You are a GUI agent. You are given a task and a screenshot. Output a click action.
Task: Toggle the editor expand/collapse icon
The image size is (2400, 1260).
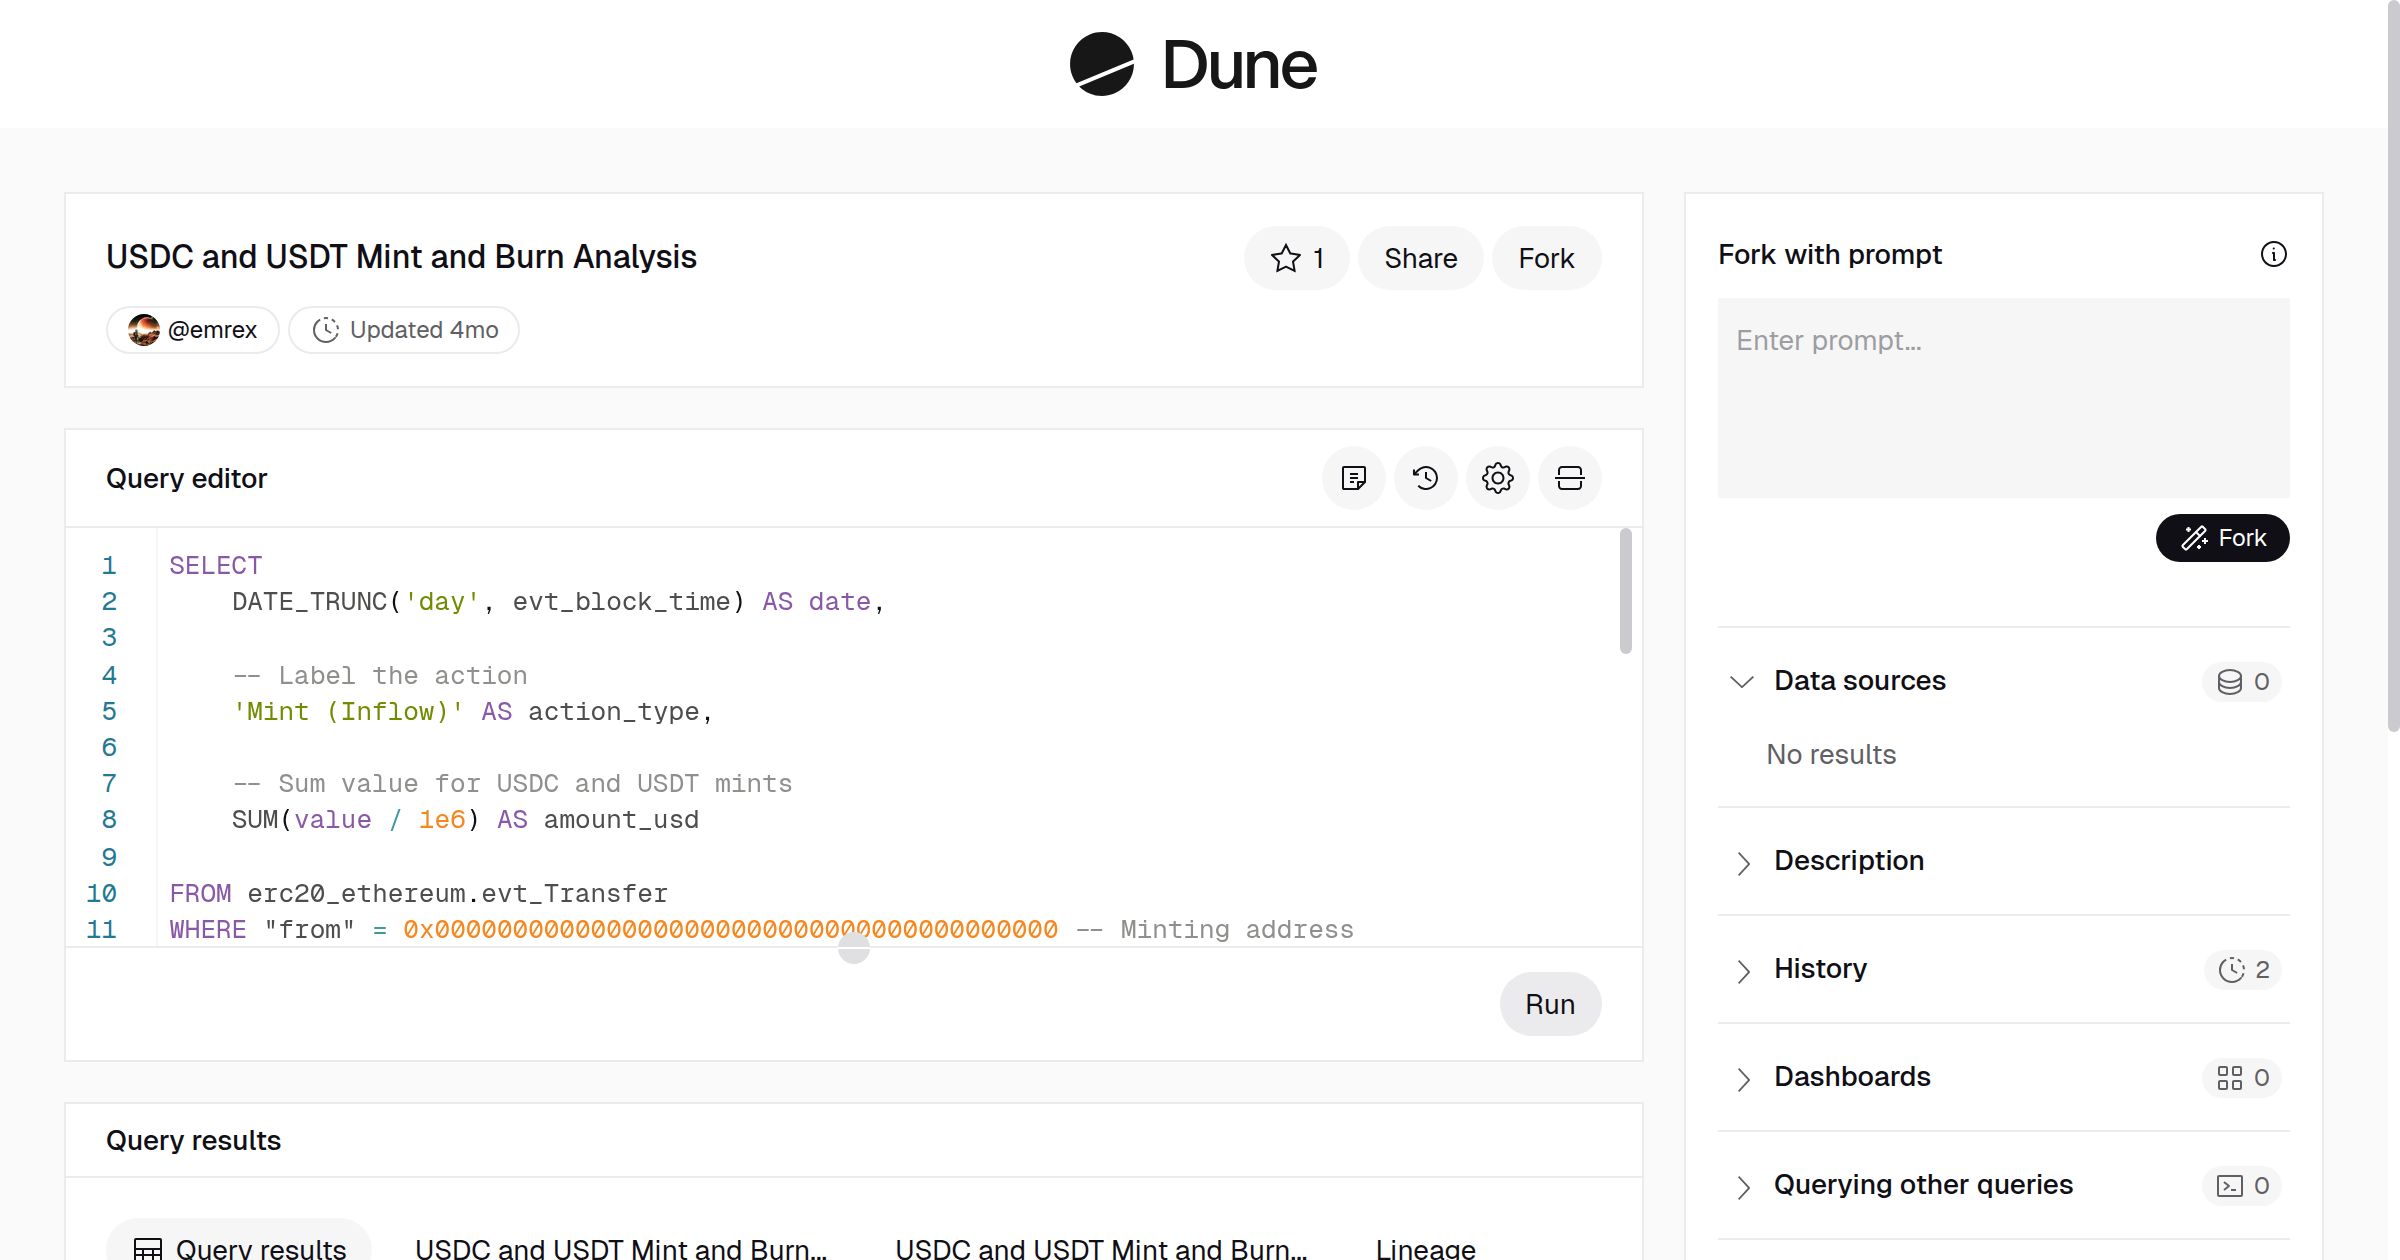pyautogui.click(x=1569, y=478)
